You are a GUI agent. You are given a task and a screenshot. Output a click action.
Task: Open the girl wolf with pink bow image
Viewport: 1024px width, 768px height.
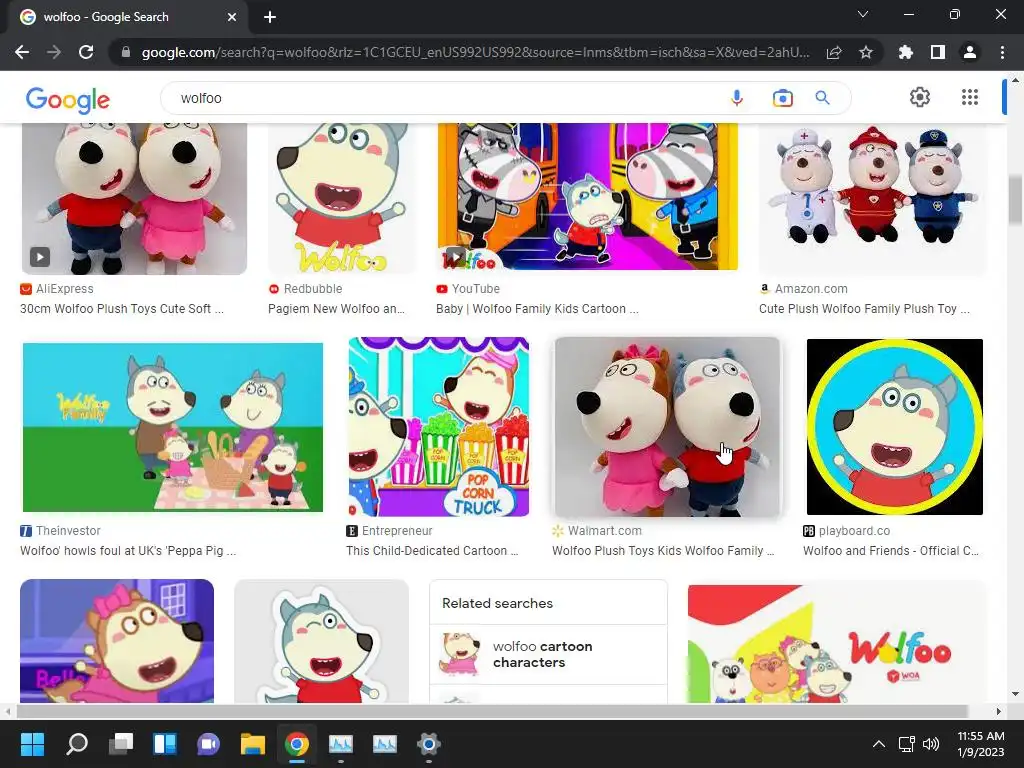[x=117, y=641]
